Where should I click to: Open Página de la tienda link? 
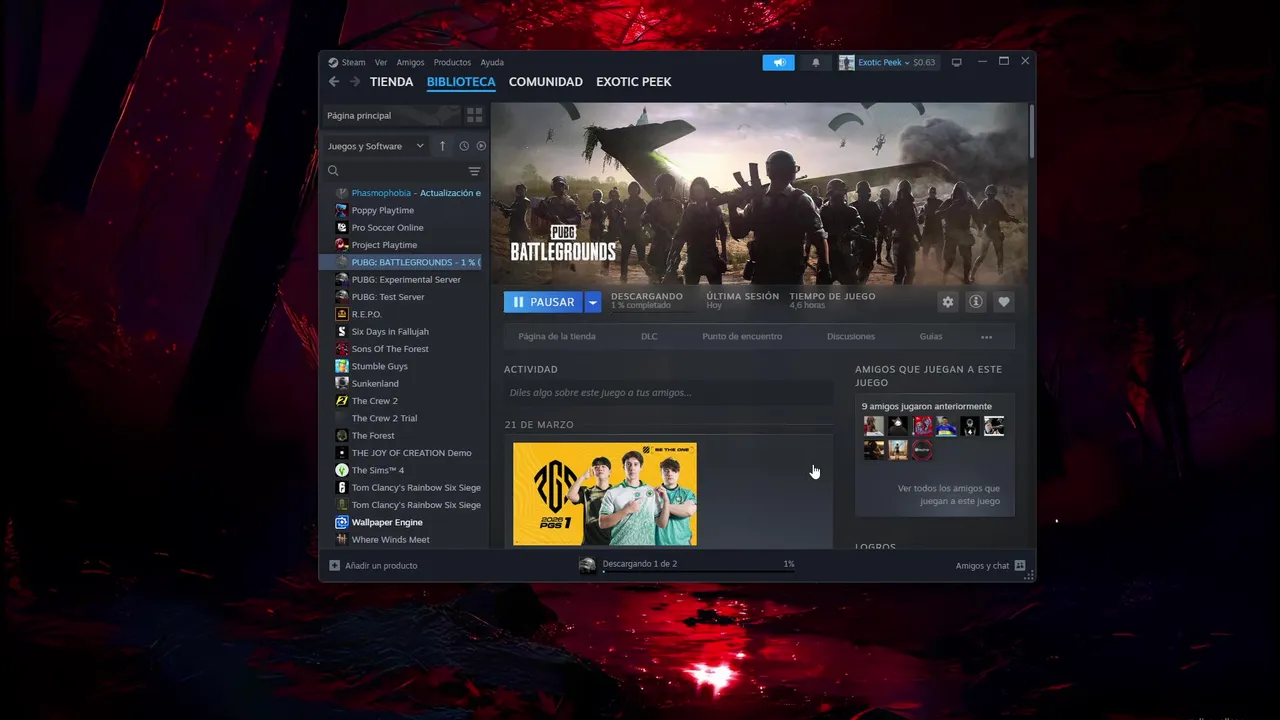tap(557, 337)
